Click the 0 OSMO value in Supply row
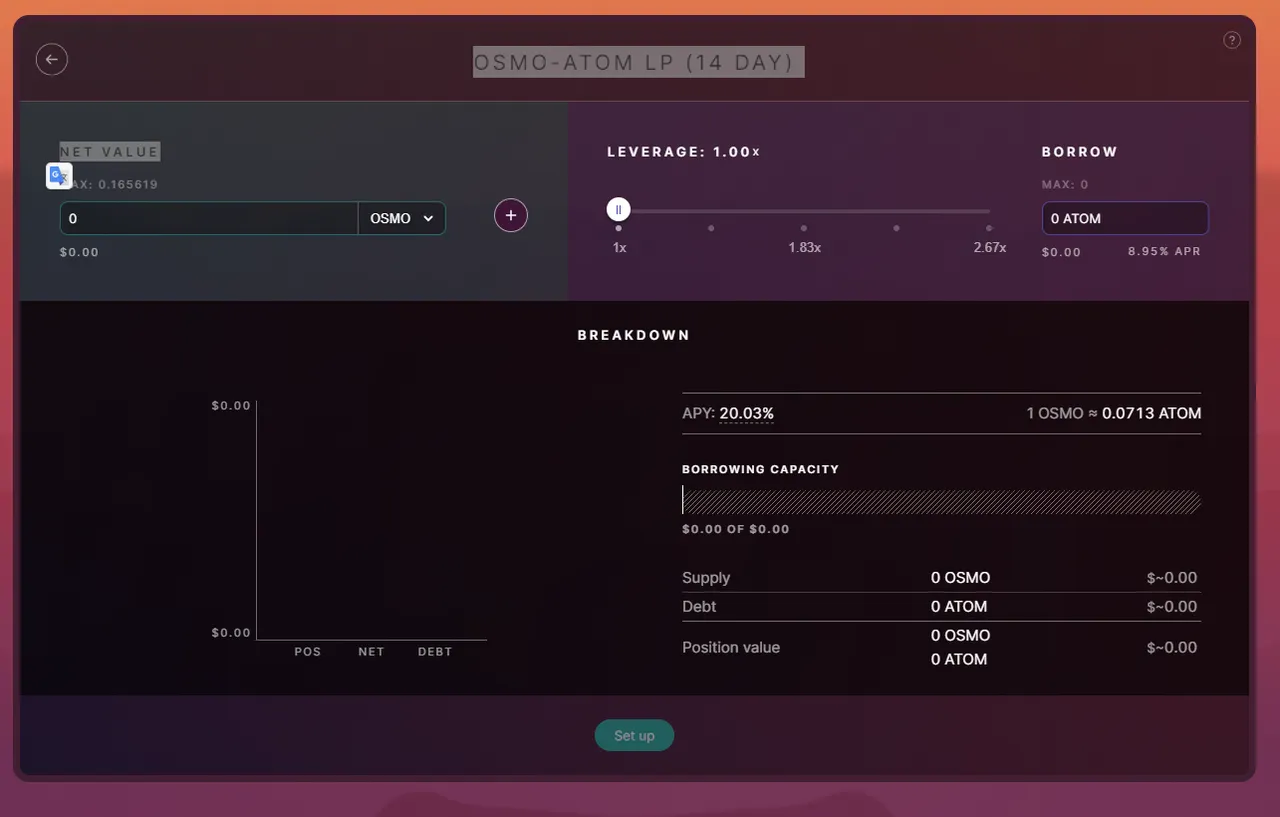The image size is (1280, 817). point(960,578)
